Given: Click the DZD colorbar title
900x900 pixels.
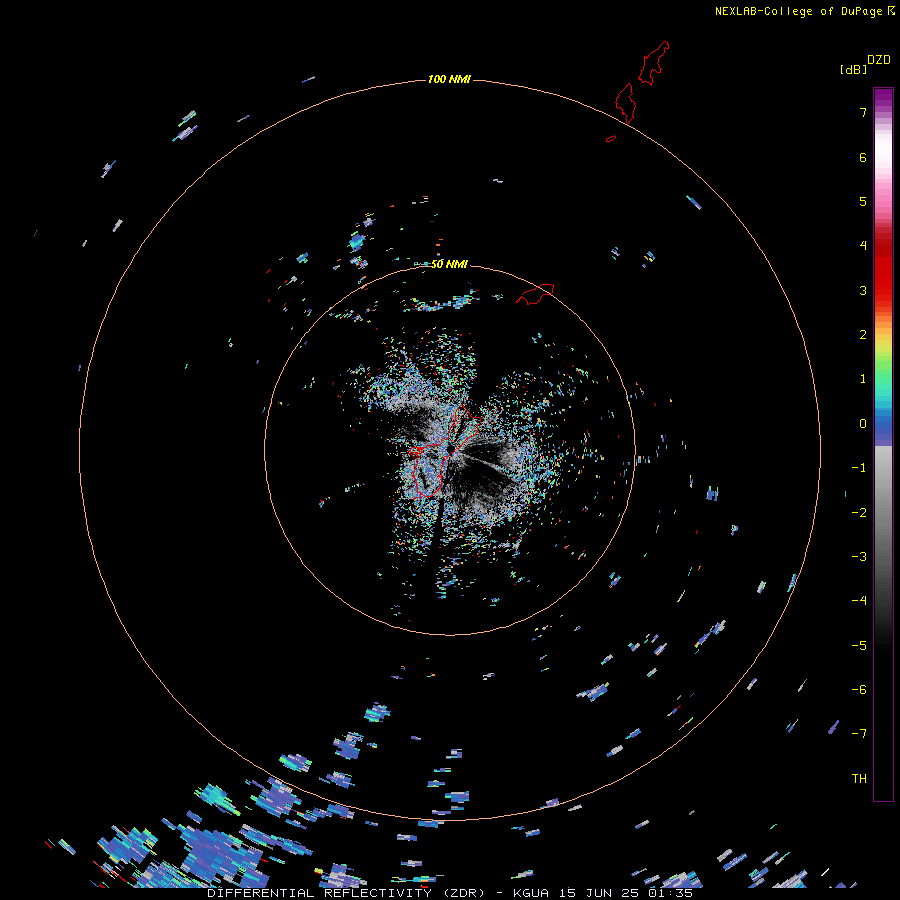Looking at the screenshot, I should pos(878,60).
